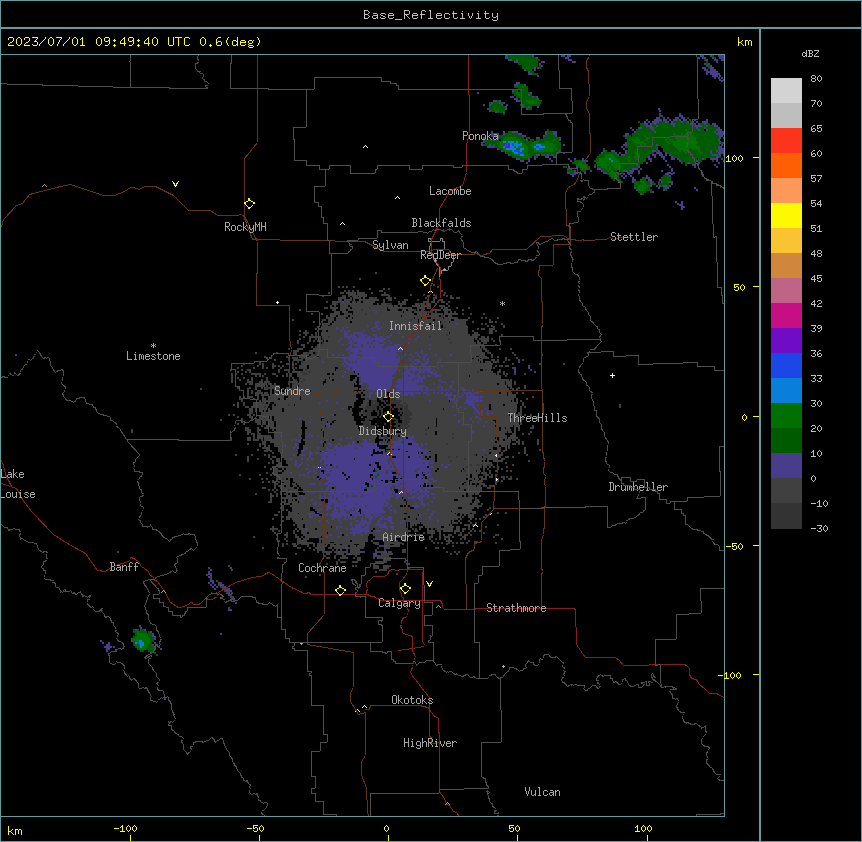Viewport: 862px width, 842px height.
Task: Click the Drumheller town label
Action: click(x=638, y=487)
